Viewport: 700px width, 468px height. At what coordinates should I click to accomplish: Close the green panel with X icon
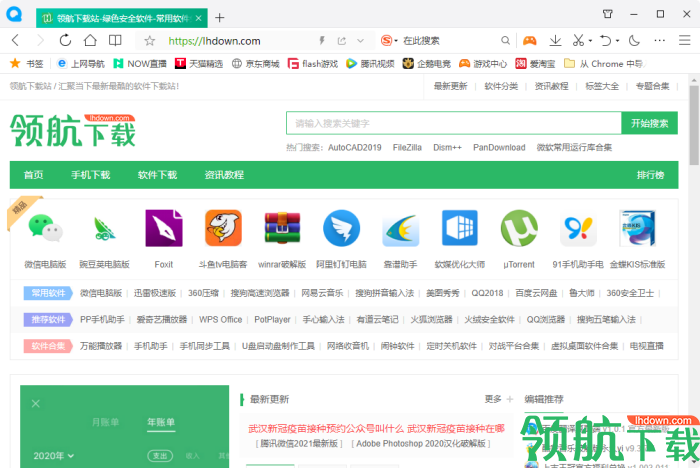click(36, 404)
